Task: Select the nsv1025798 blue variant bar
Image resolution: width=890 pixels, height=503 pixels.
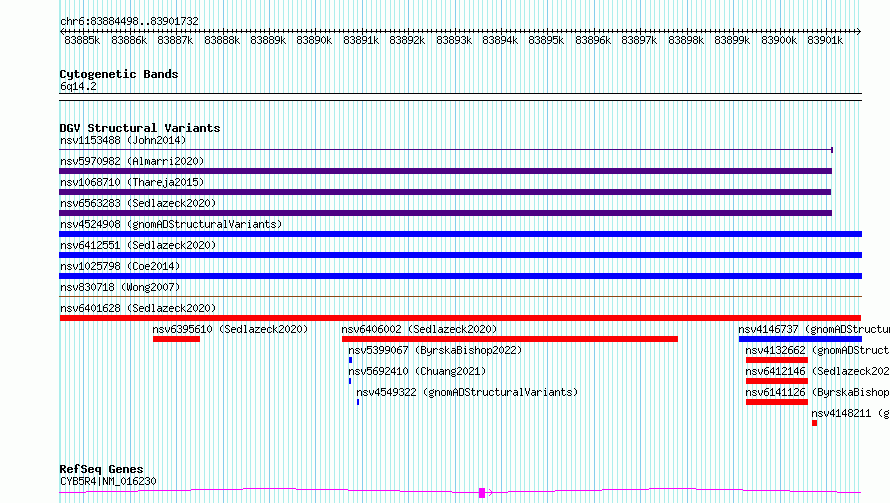Action: (460, 276)
